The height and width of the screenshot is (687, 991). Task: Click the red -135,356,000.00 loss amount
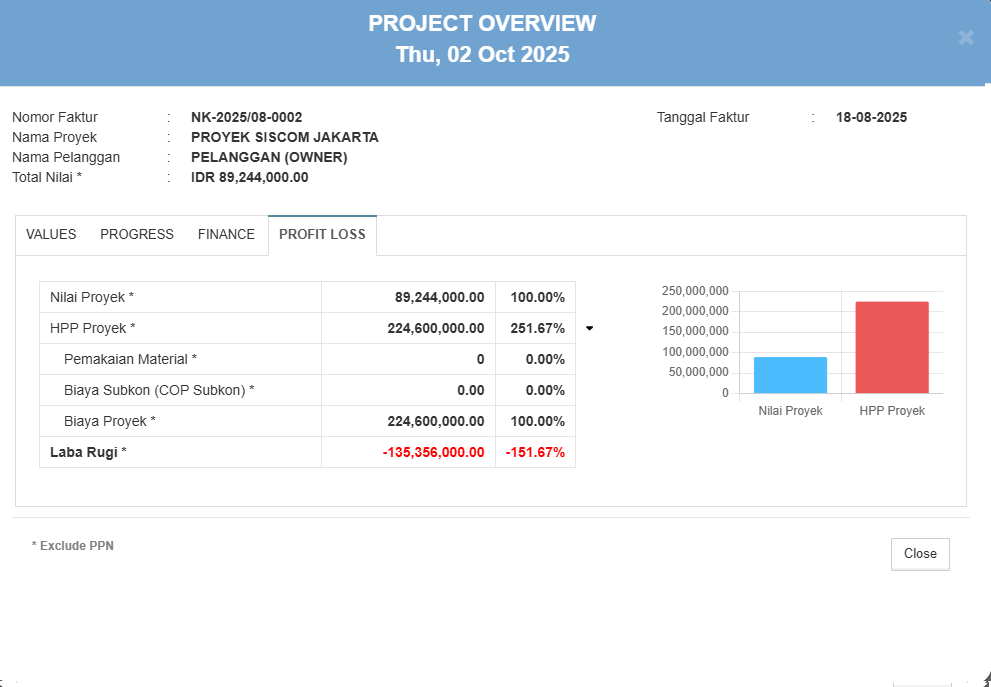pyautogui.click(x=433, y=452)
